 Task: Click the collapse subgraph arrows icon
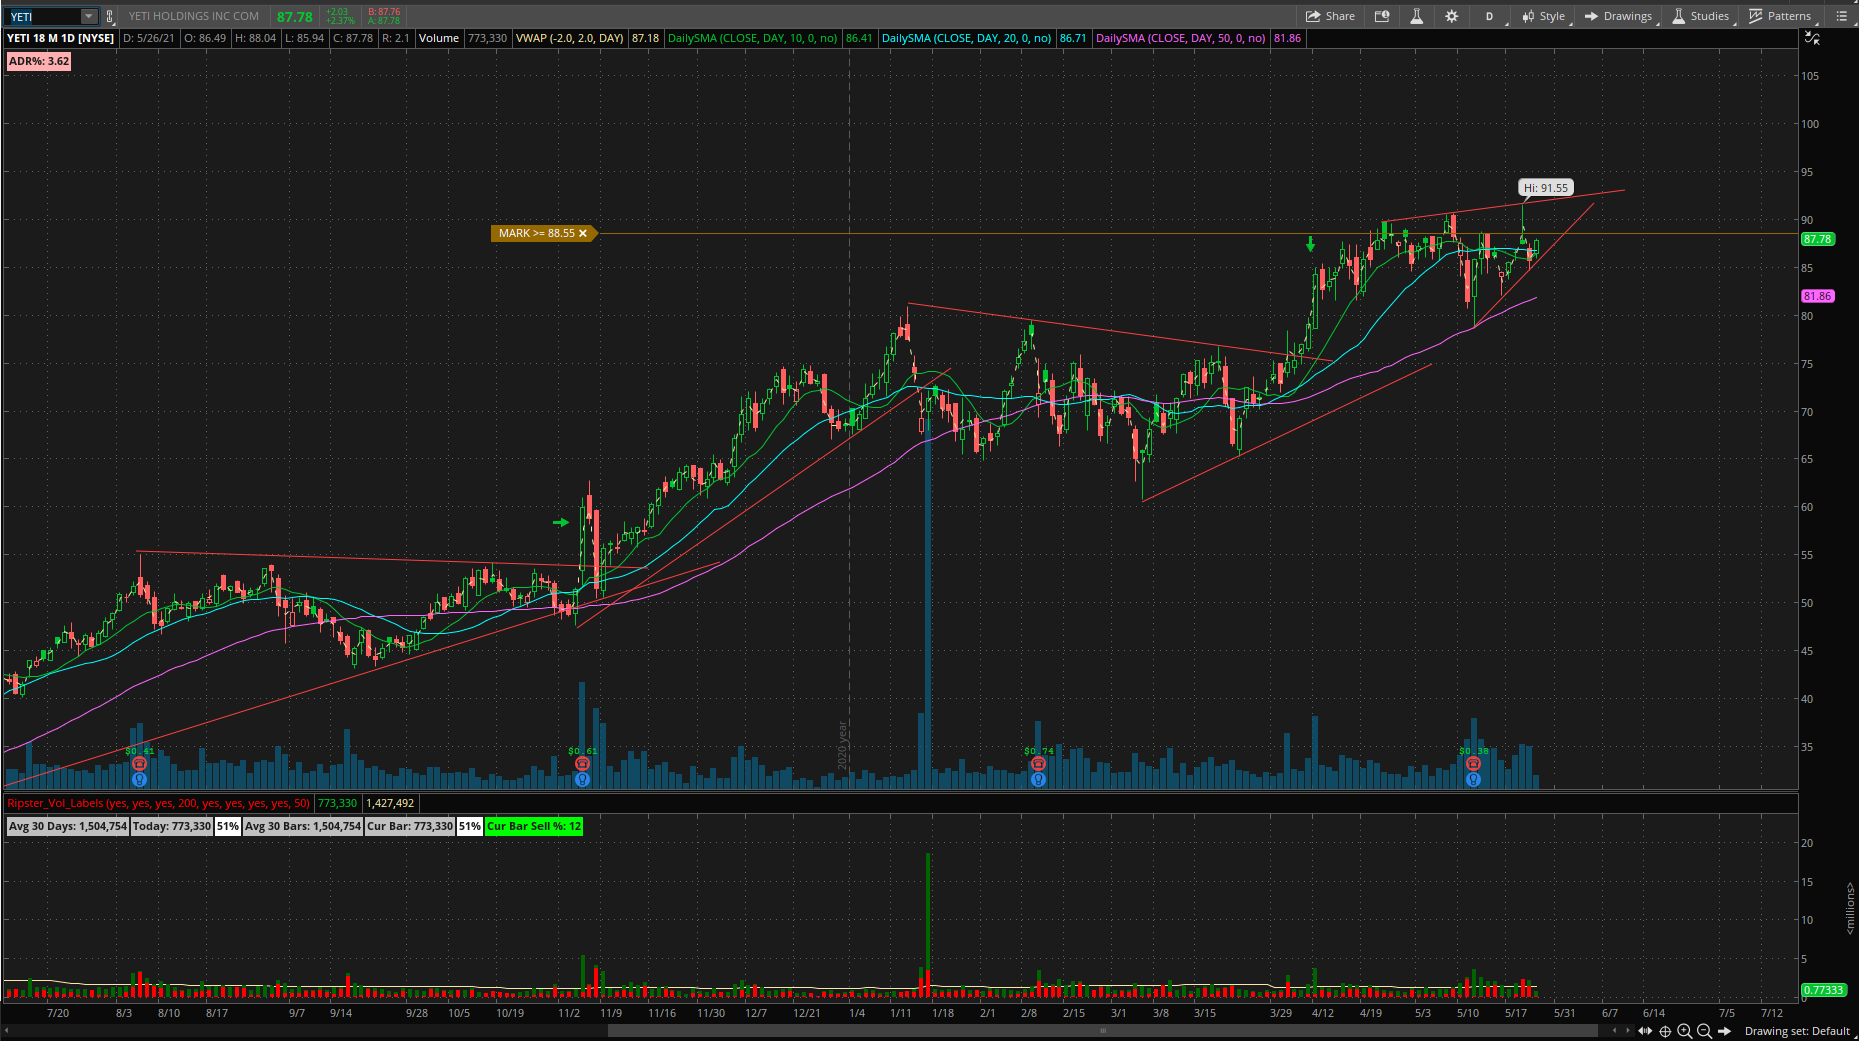coord(1811,38)
